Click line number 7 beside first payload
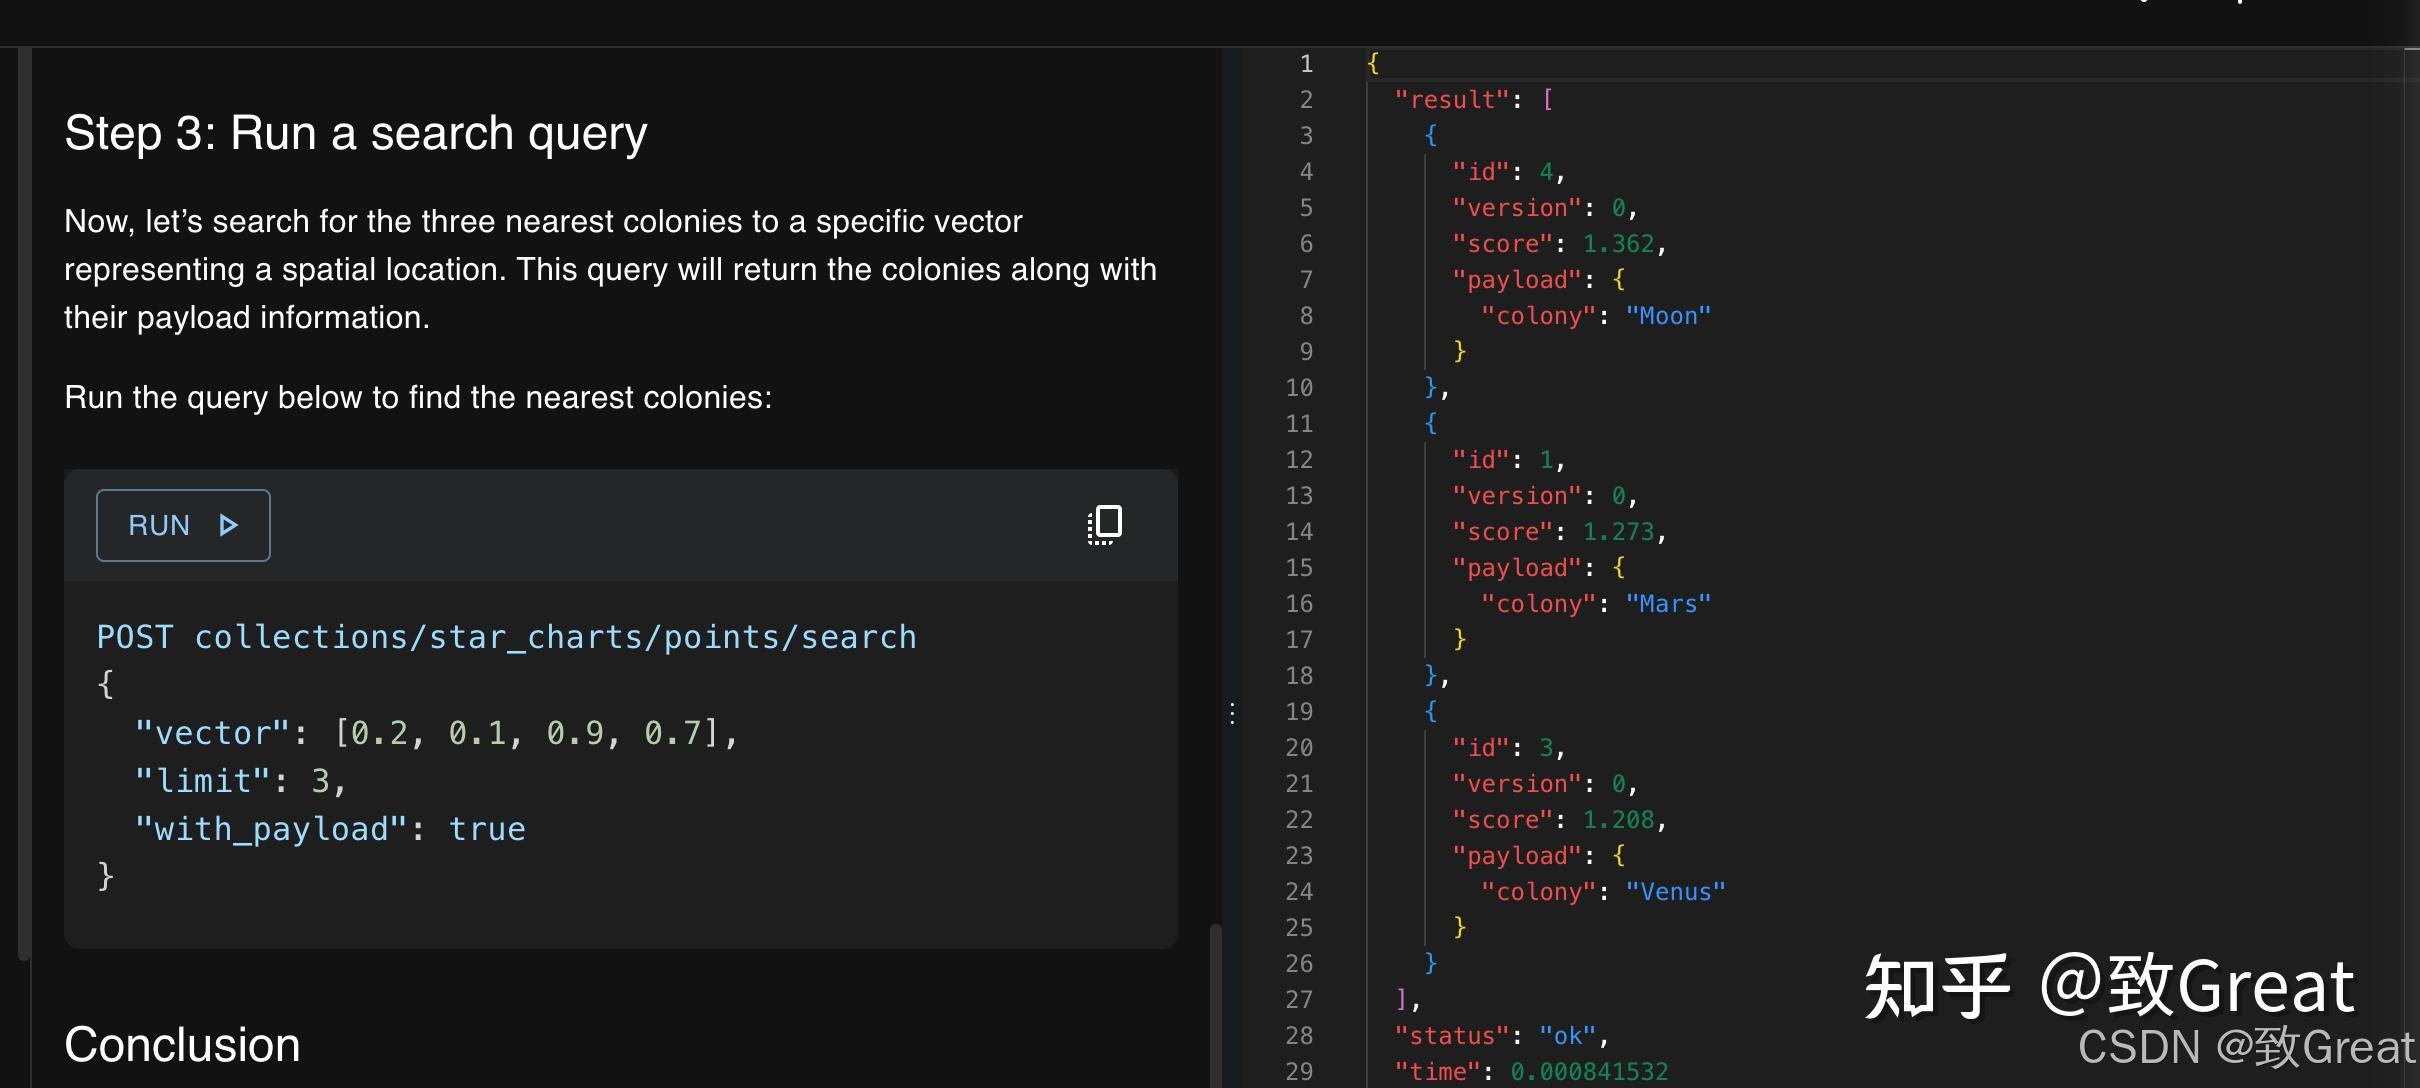The width and height of the screenshot is (2420, 1088). pos(1306,280)
